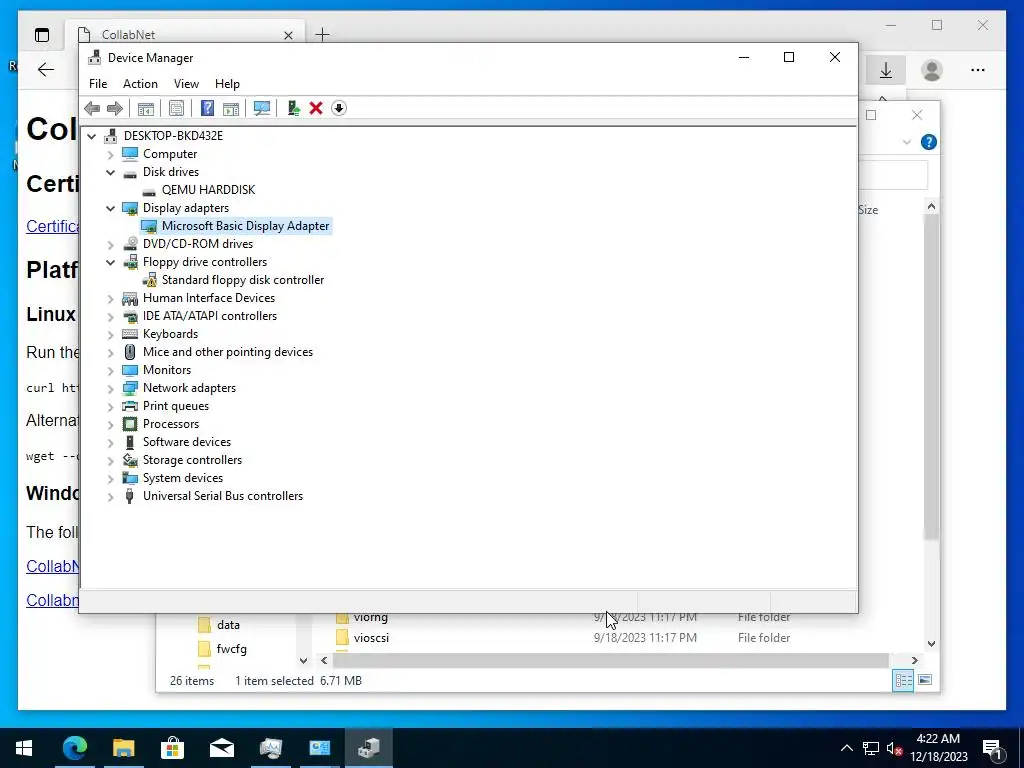Expand the System devices node
This screenshot has height=768, width=1024.
[110, 479]
